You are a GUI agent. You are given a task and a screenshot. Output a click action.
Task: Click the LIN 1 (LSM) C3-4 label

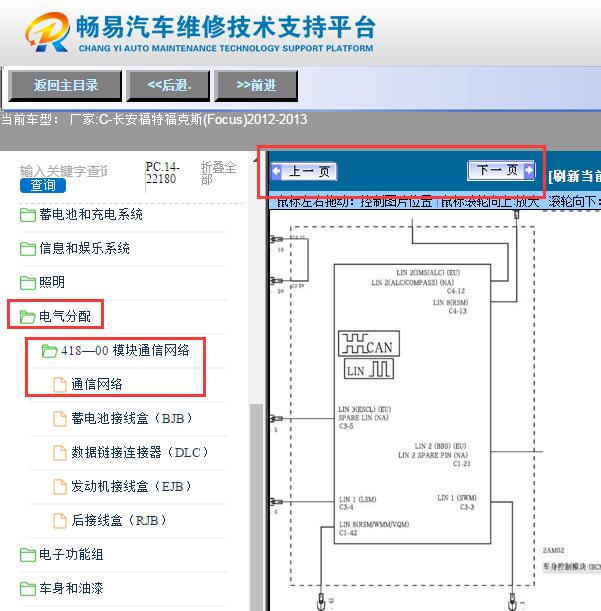357,503
